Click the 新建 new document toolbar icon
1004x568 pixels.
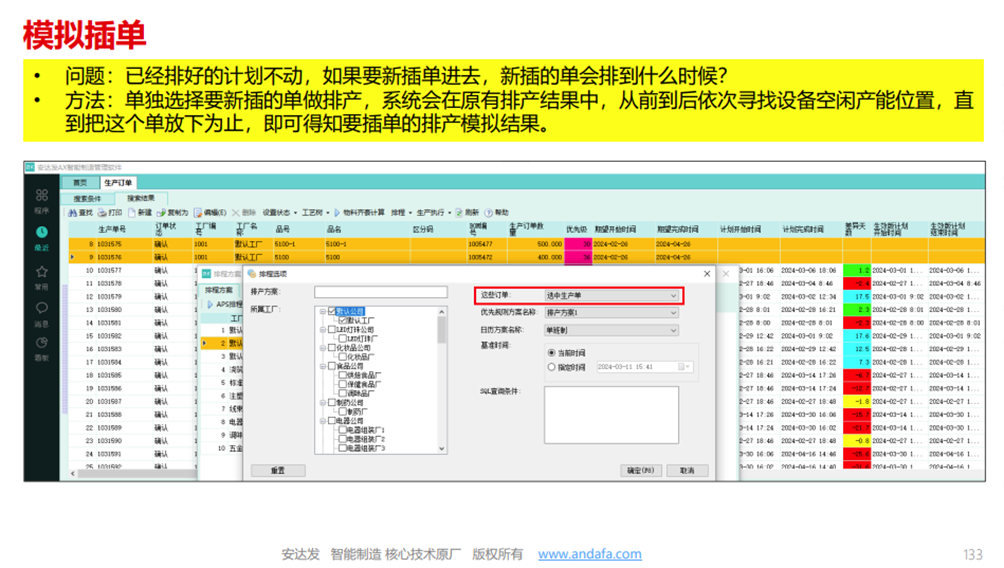click(x=132, y=213)
